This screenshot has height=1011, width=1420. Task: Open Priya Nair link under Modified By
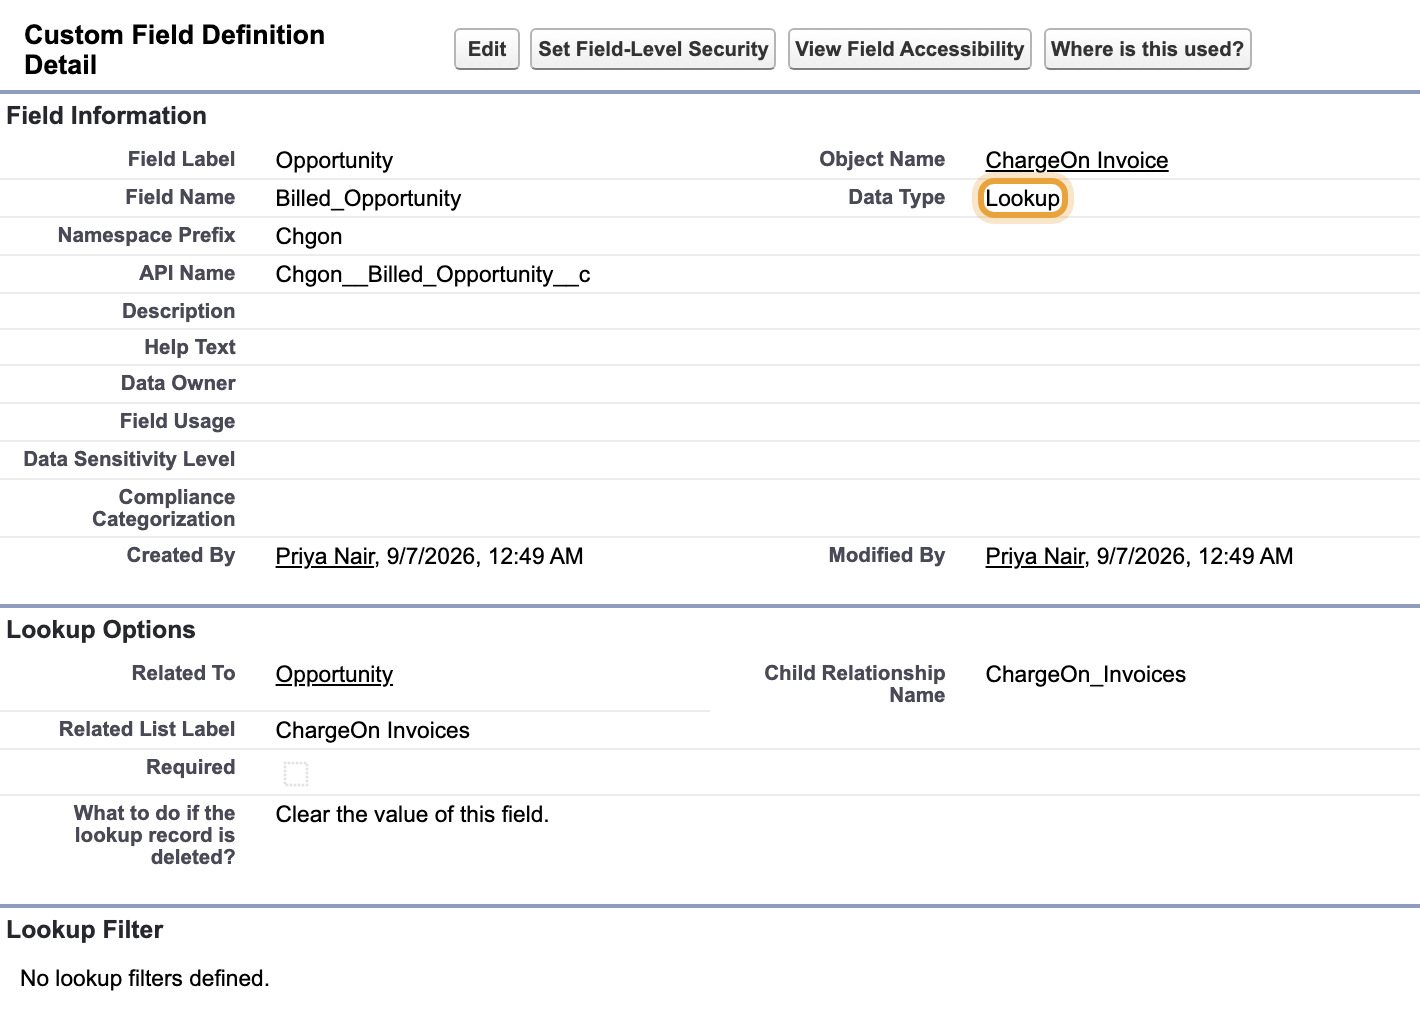pos(1035,556)
